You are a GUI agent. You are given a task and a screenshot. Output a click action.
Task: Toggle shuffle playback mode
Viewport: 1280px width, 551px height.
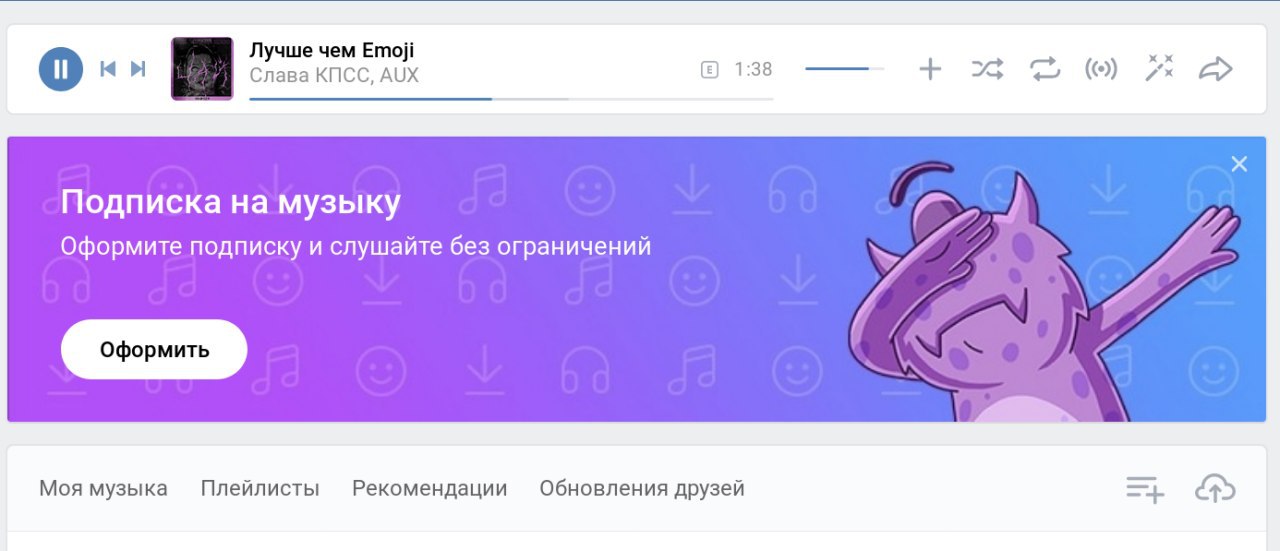(x=987, y=69)
